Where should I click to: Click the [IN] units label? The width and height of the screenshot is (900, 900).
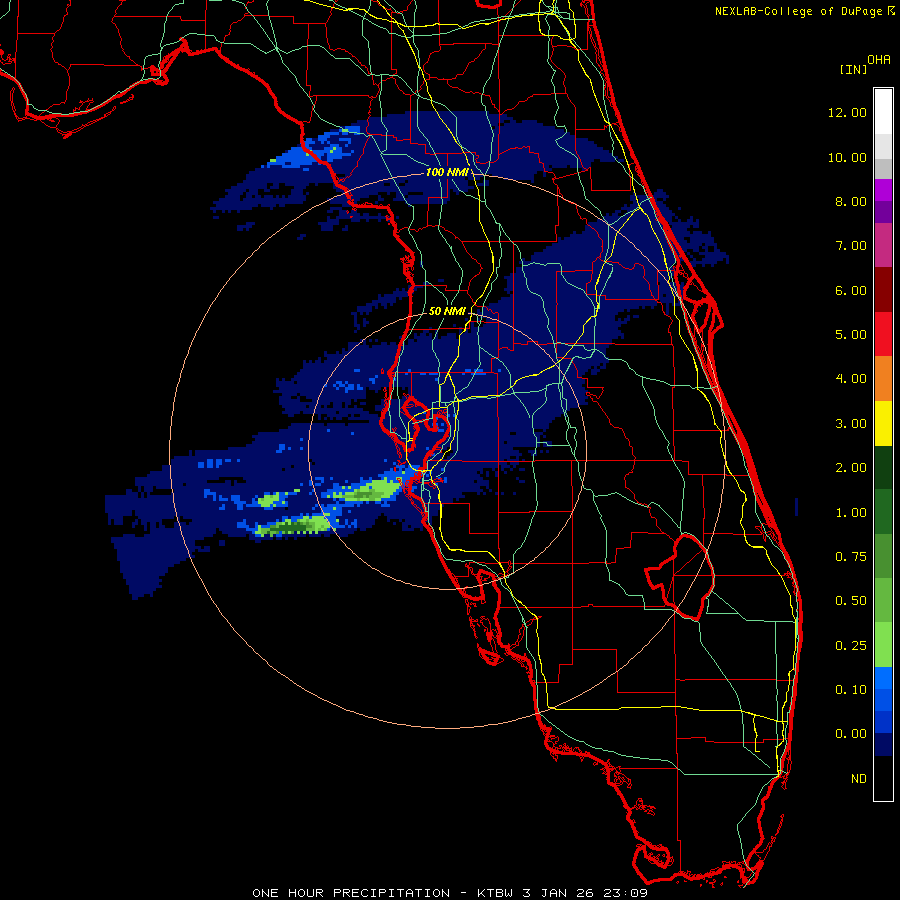854,69
